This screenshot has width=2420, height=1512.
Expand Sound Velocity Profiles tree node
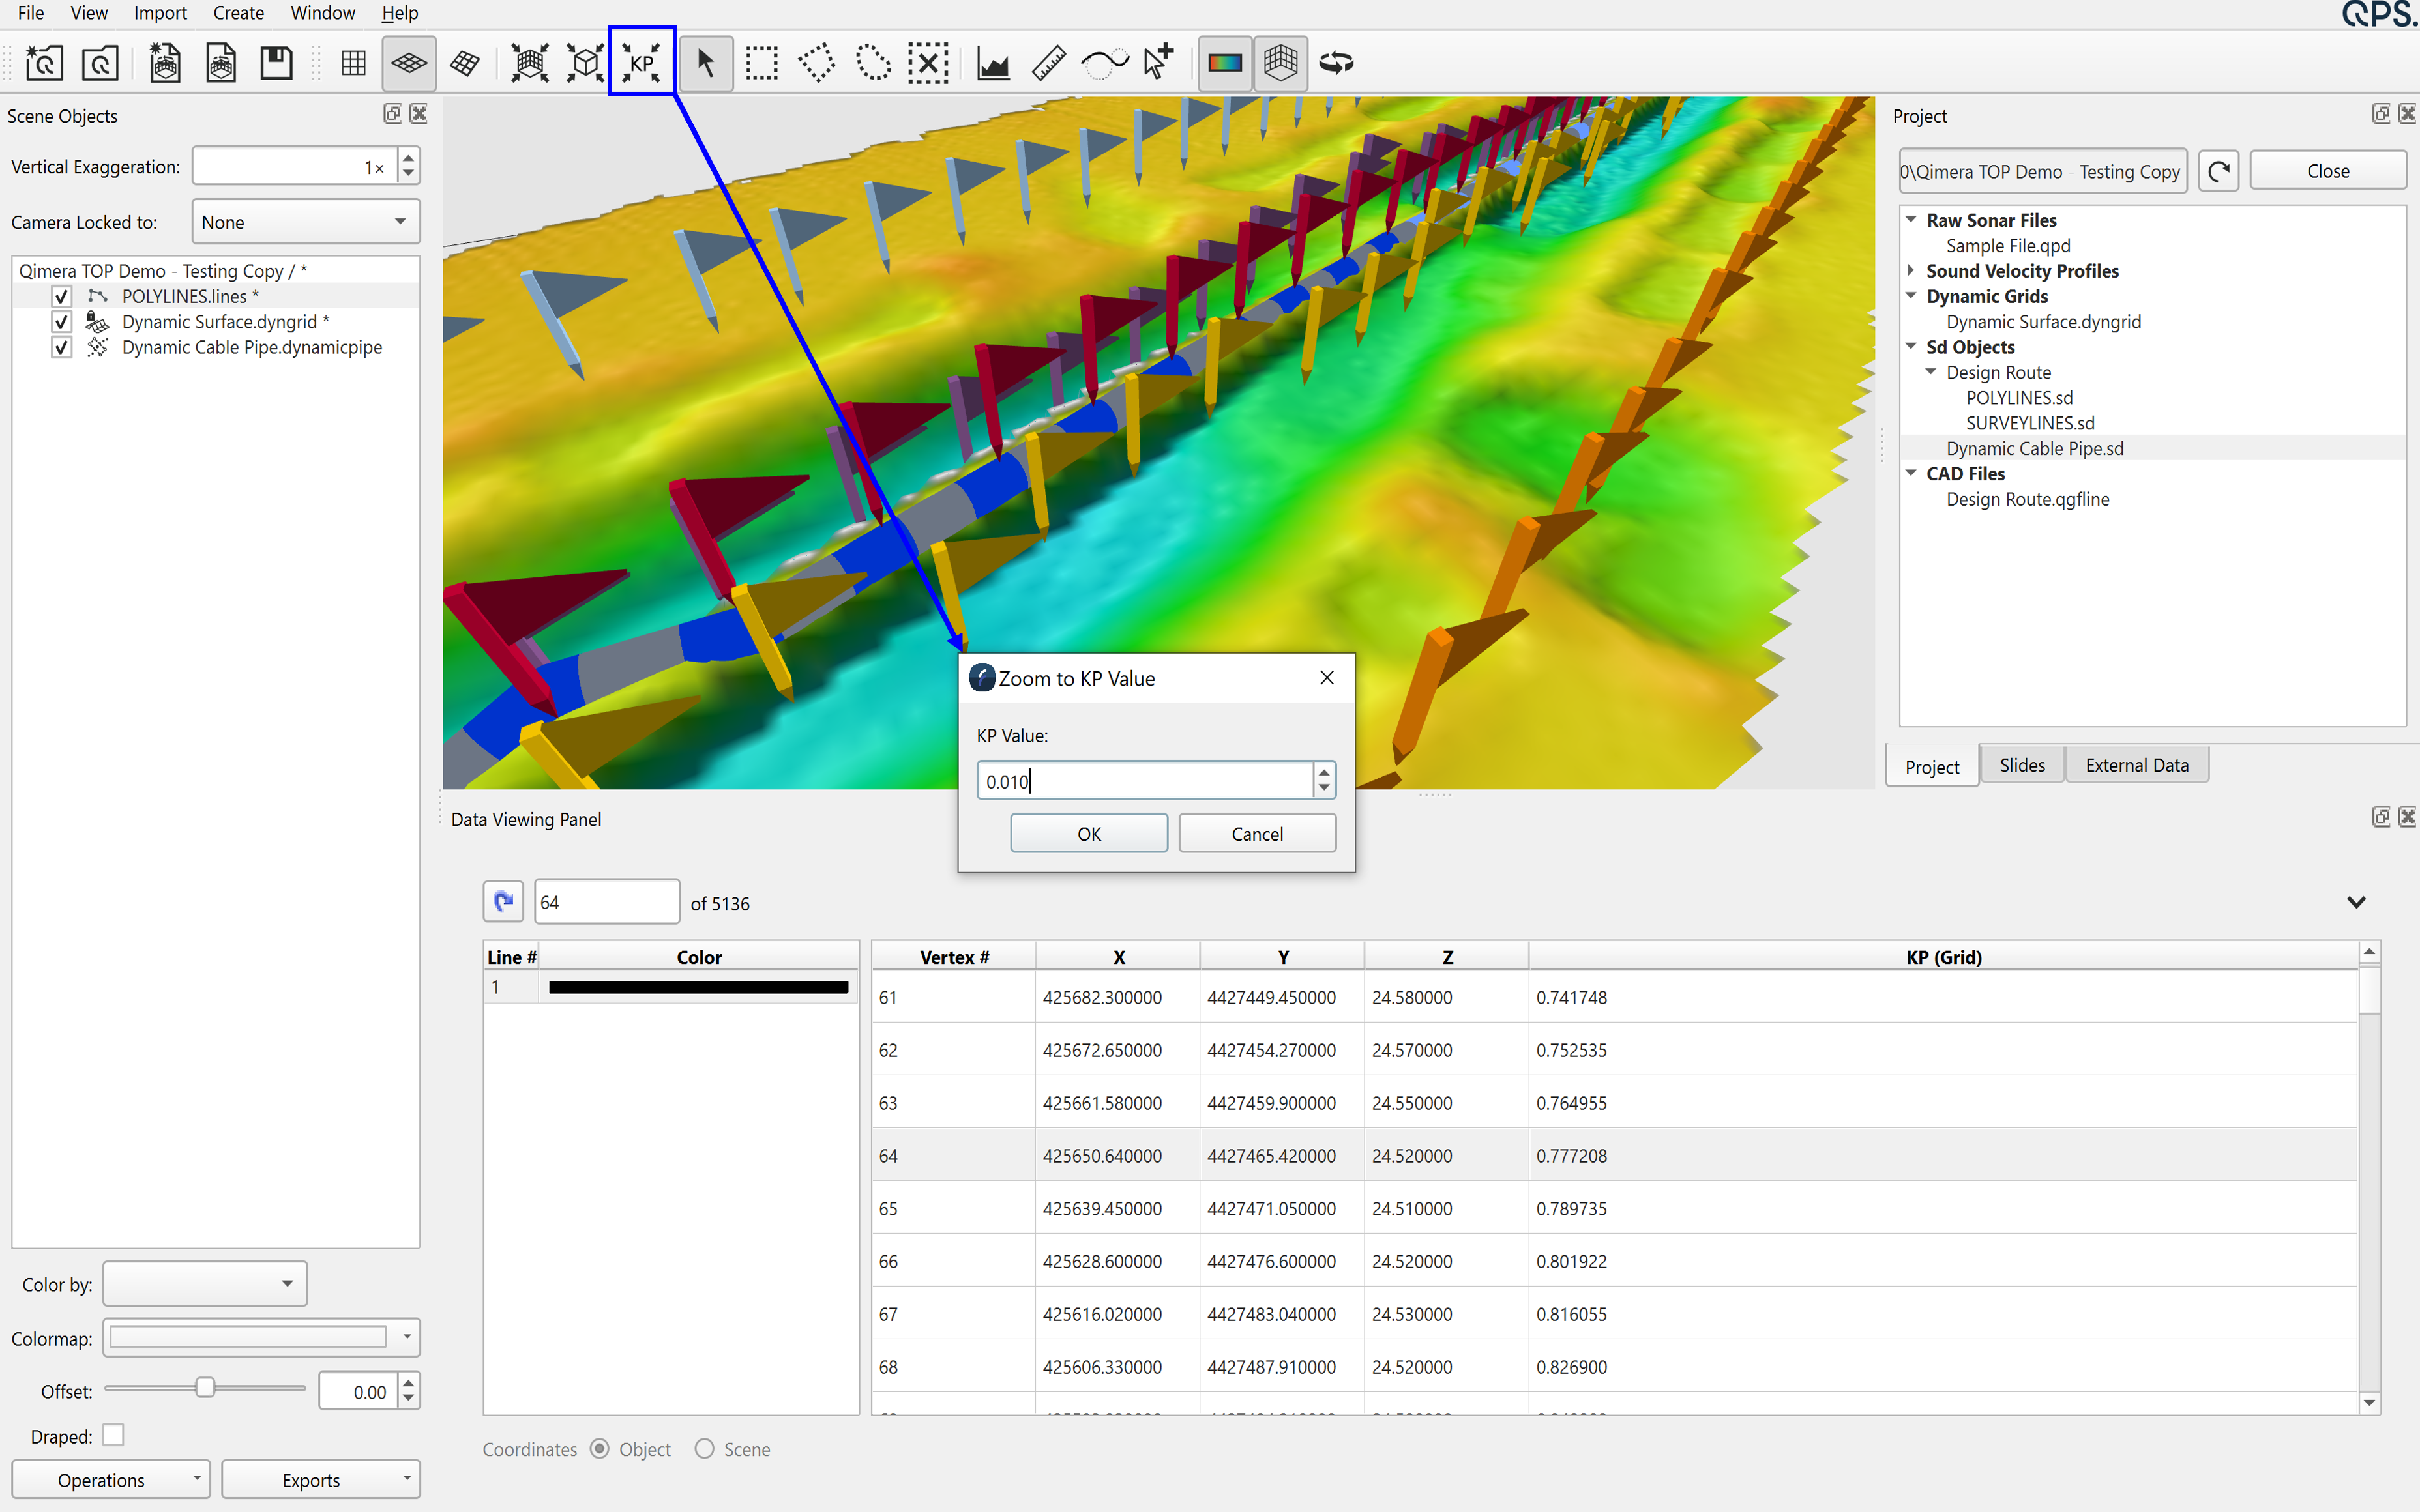1911,271
